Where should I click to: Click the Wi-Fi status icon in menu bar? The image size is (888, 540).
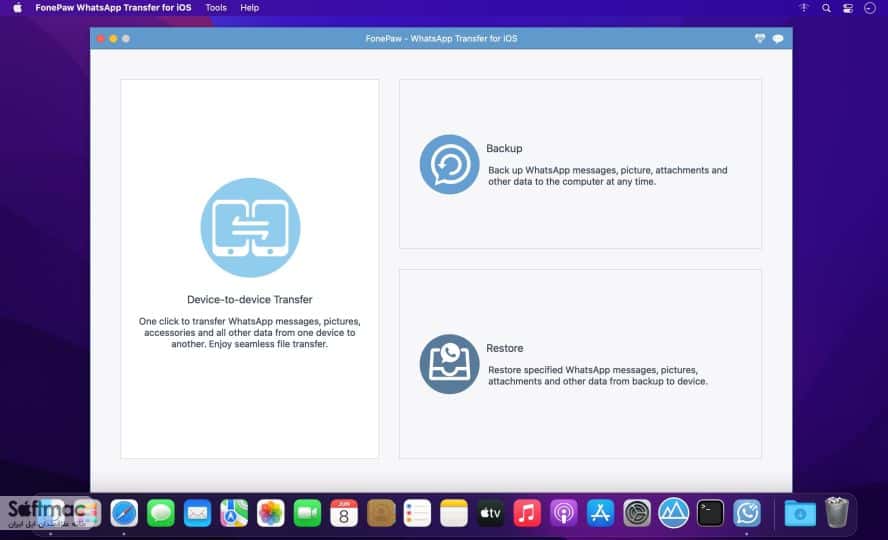click(x=804, y=8)
